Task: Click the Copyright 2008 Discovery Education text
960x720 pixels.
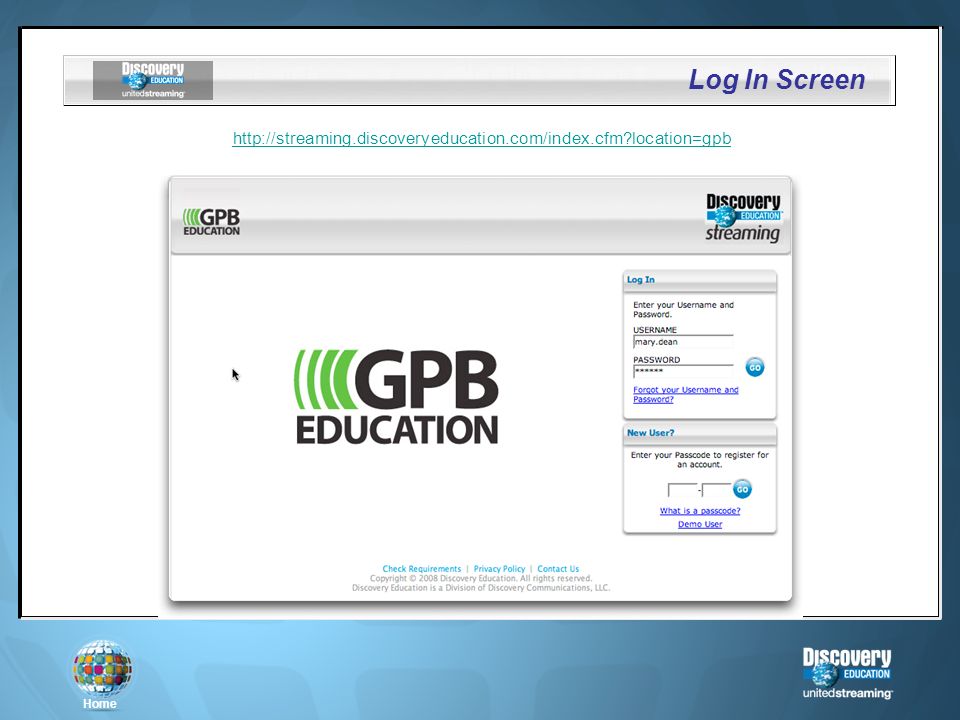Action: (x=481, y=578)
